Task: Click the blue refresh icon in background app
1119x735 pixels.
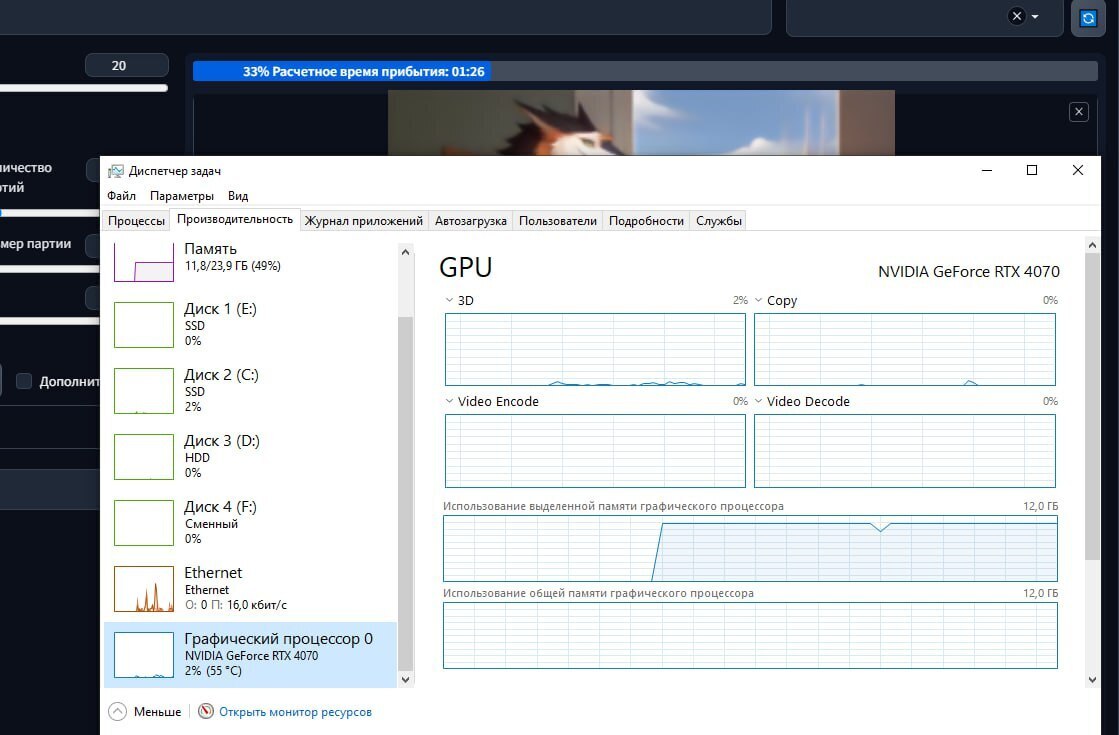Action: 1088,18
